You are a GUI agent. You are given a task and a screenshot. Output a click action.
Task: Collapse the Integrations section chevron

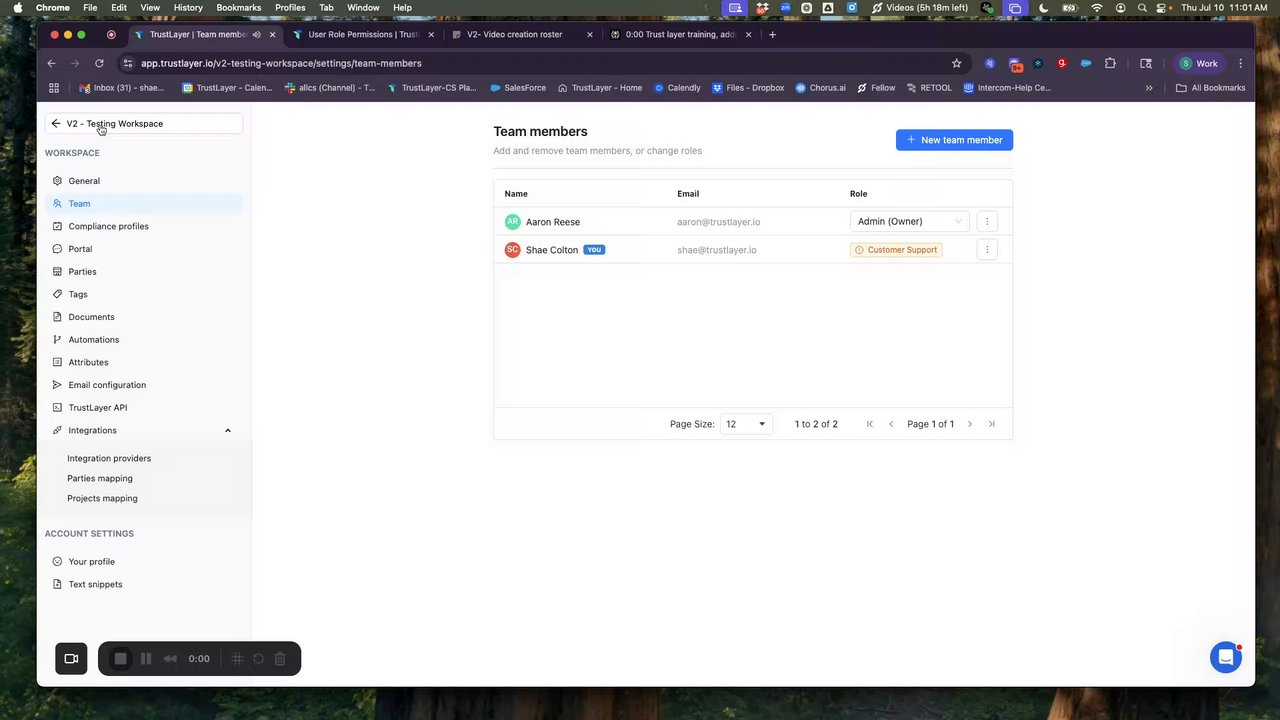228,431
